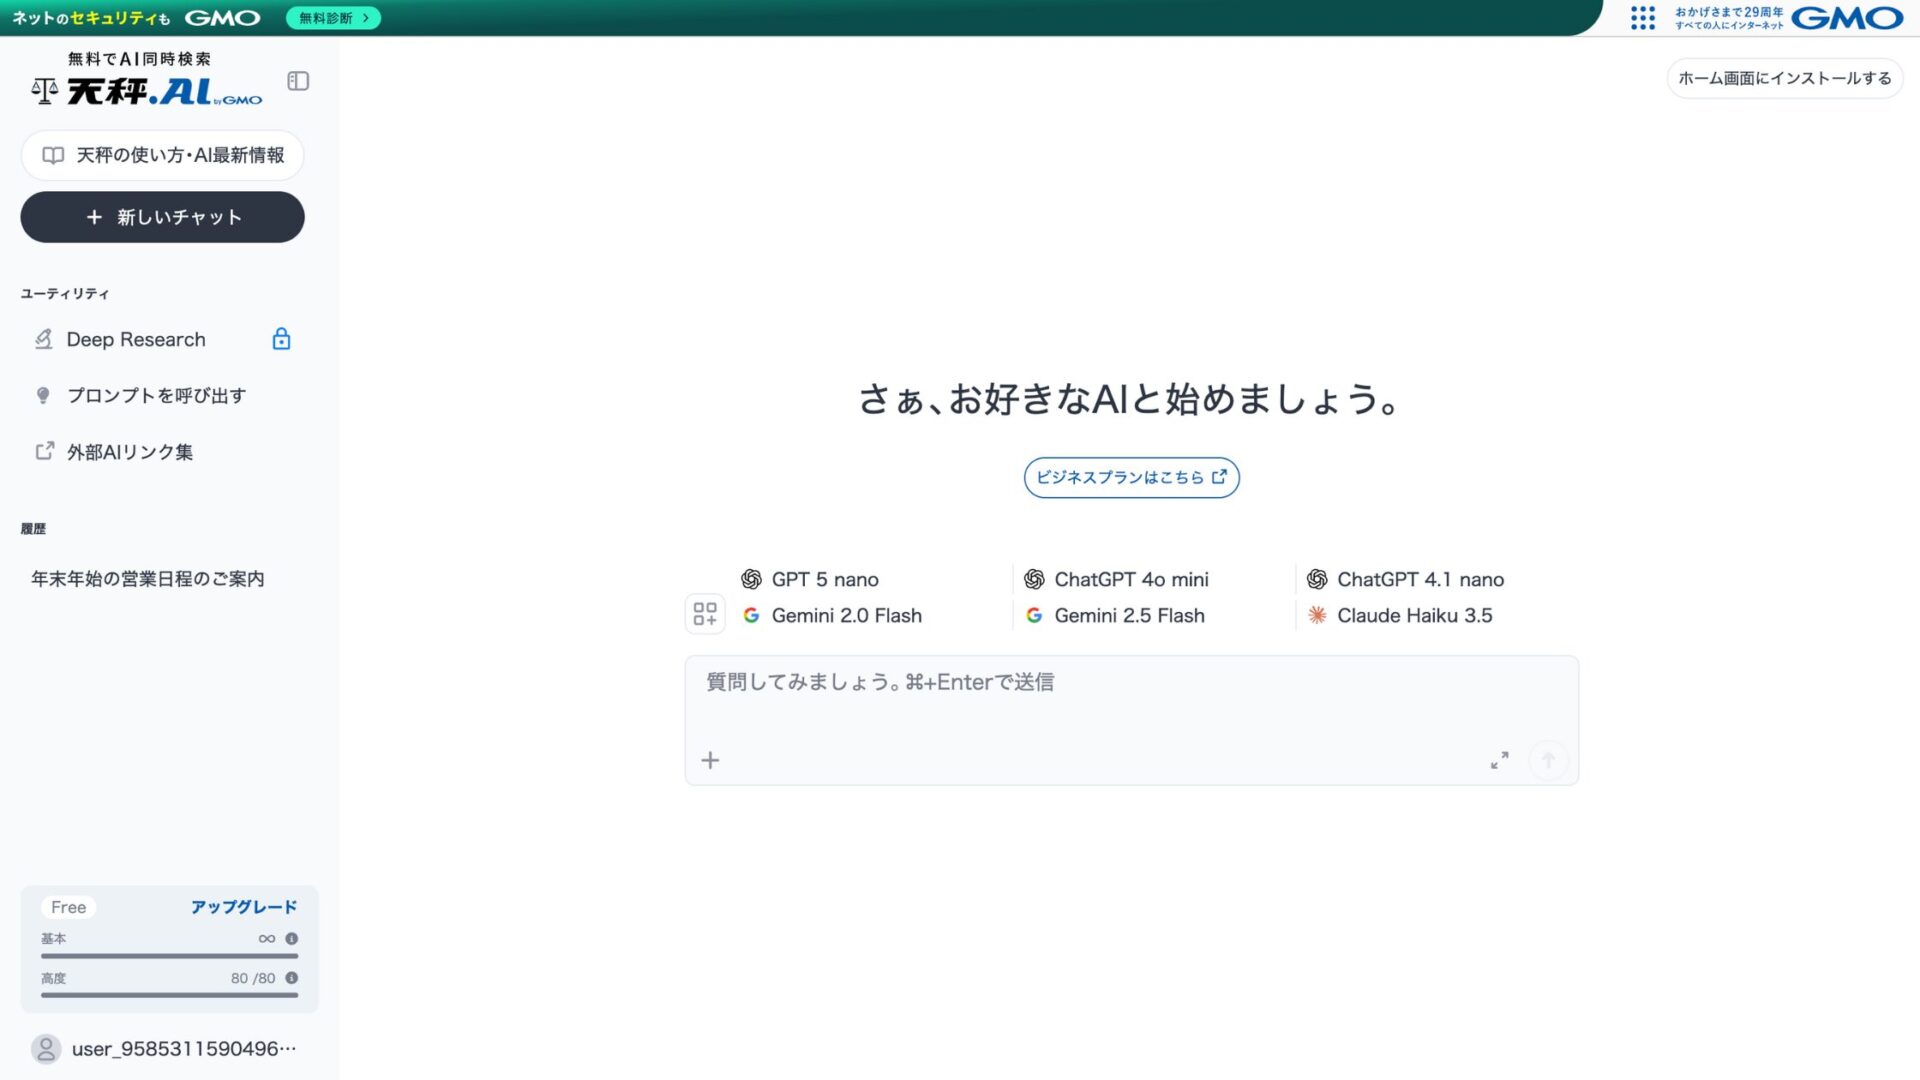Open 天秤の使い方・AI最新情報 guide
The image size is (1920, 1080).
(x=162, y=155)
